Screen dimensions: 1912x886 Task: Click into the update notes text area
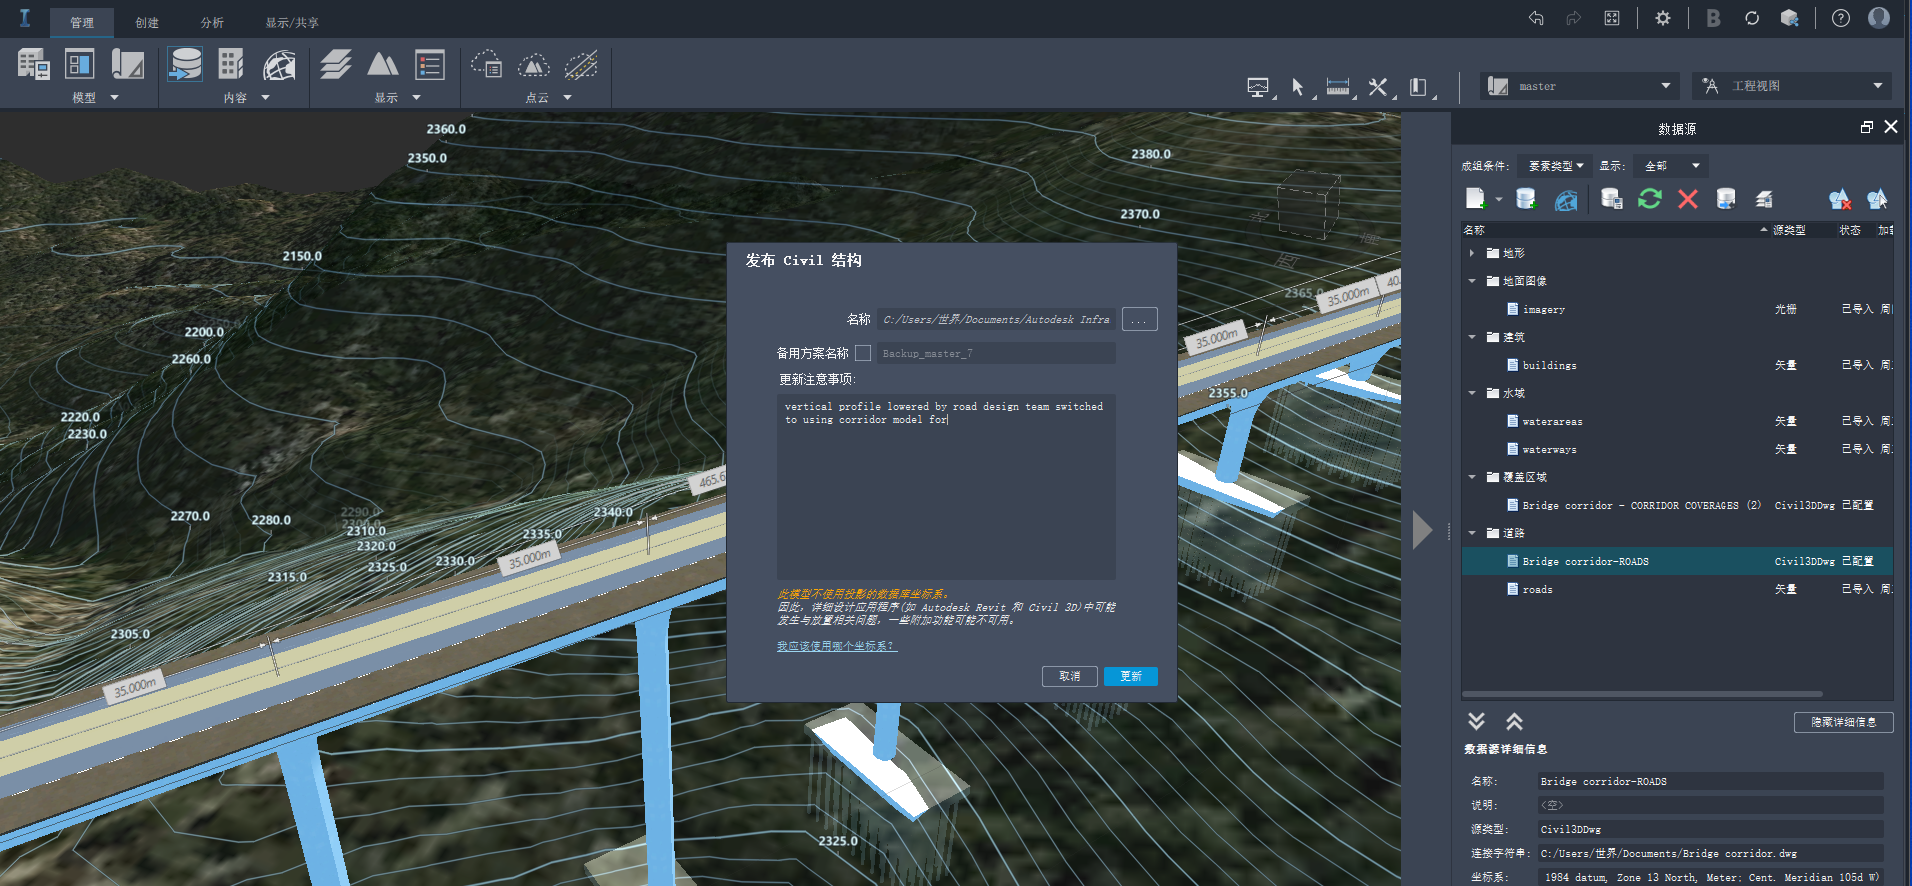(x=946, y=487)
